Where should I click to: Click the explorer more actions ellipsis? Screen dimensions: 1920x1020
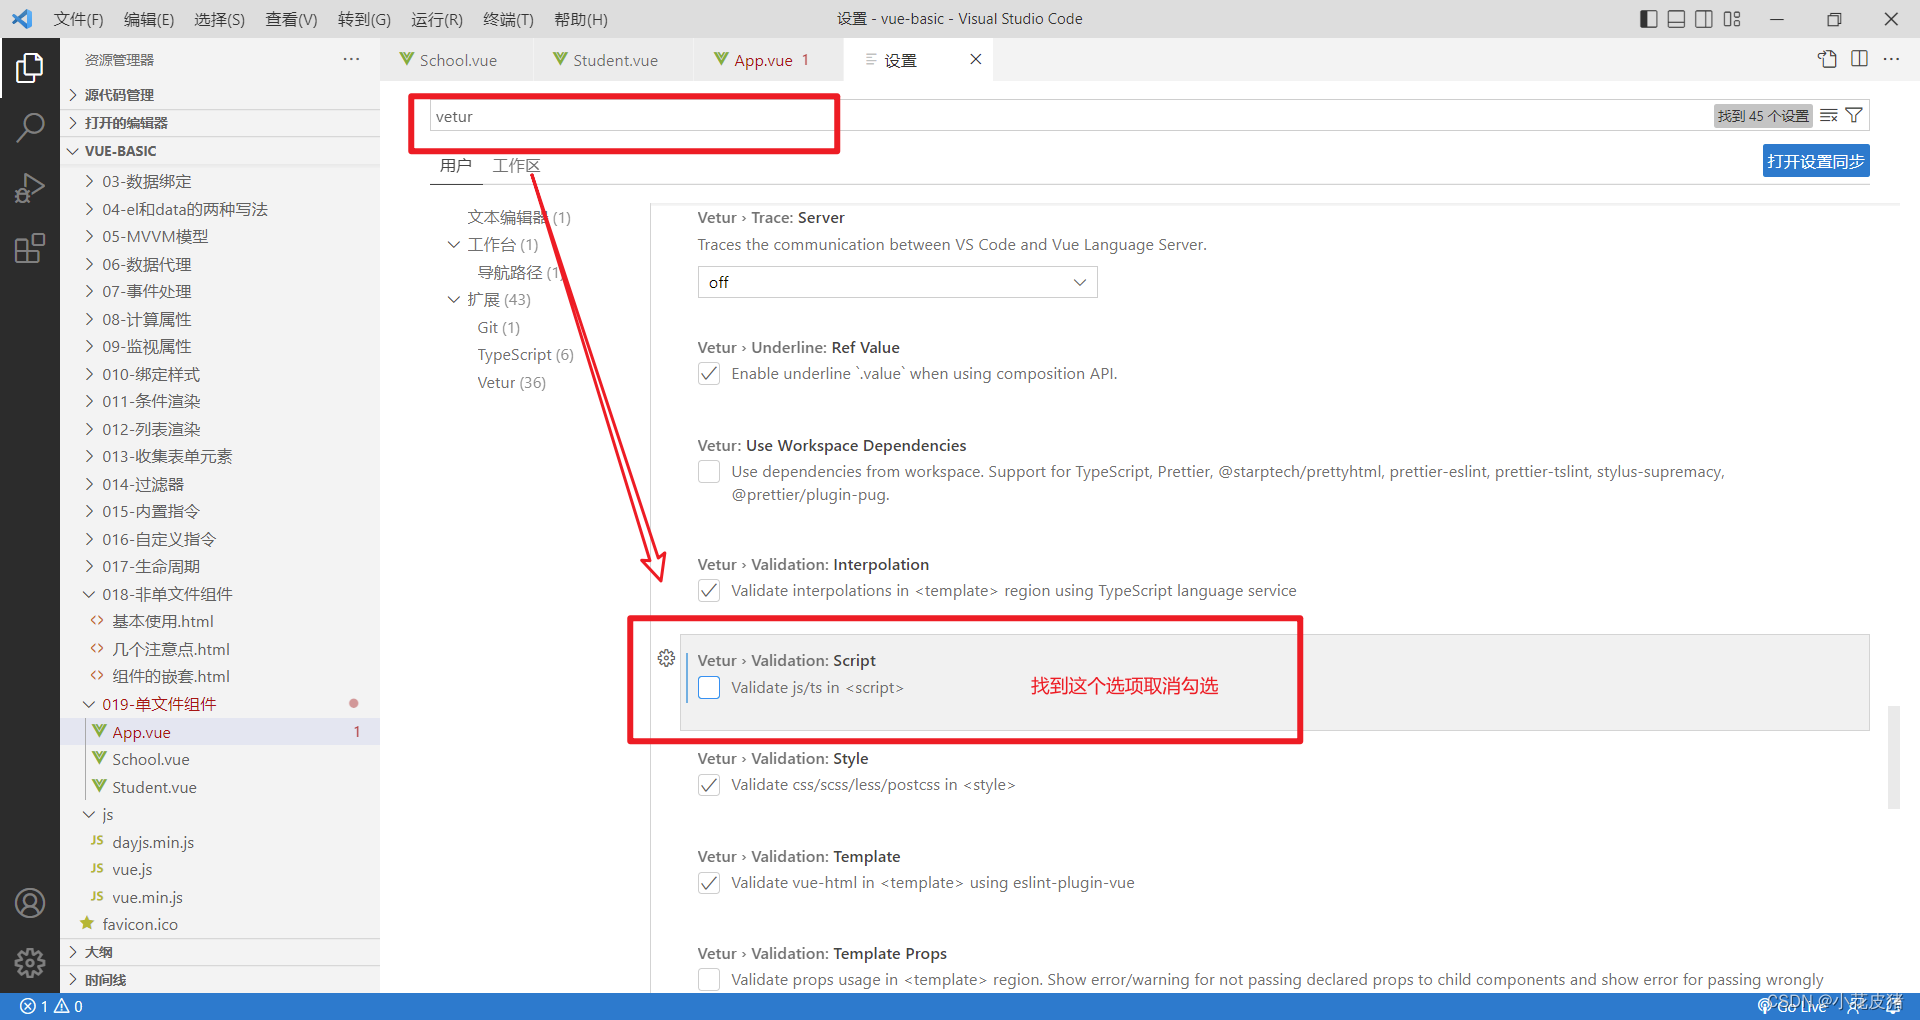(351, 60)
